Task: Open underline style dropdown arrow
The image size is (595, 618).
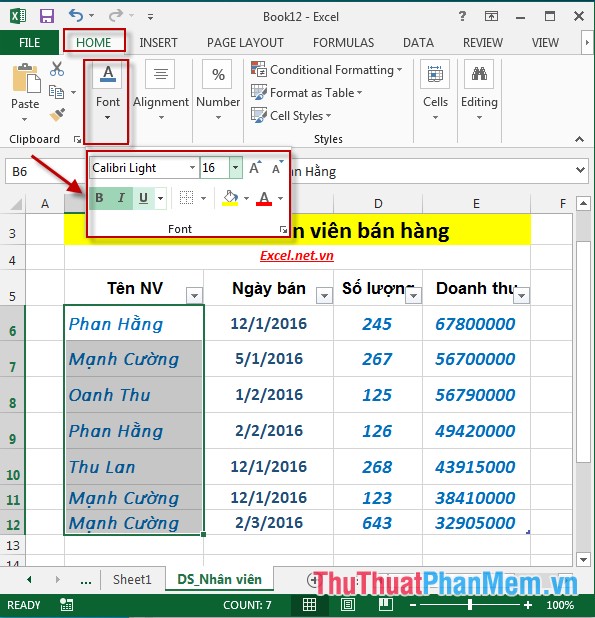Action: tap(160, 198)
